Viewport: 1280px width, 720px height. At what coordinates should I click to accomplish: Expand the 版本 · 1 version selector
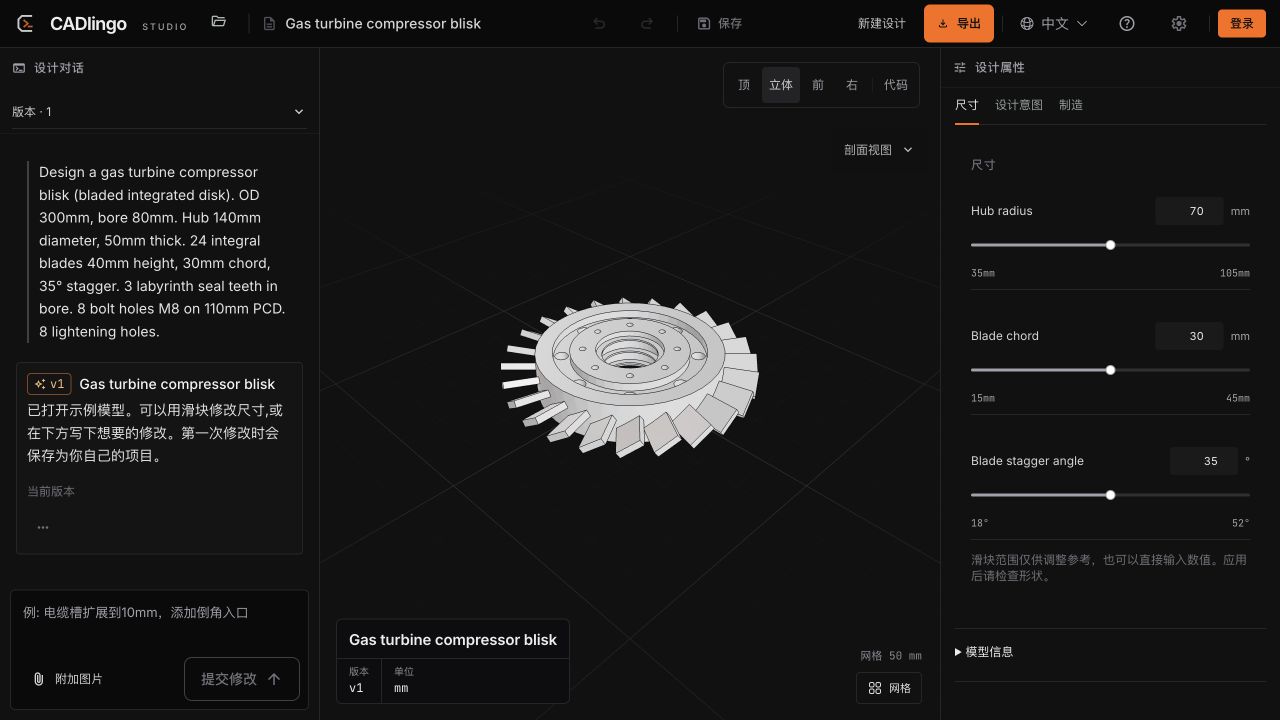coord(159,112)
